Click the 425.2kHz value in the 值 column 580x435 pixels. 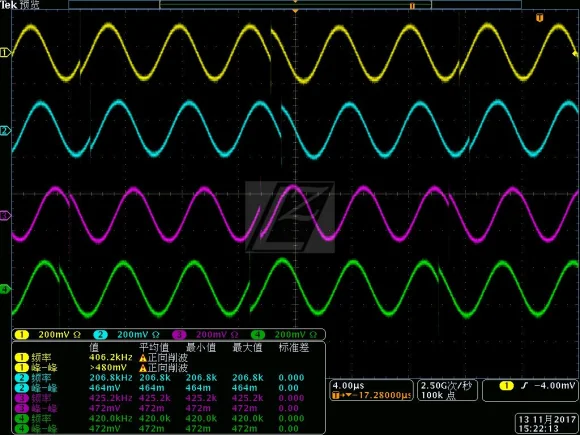tap(111, 398)
